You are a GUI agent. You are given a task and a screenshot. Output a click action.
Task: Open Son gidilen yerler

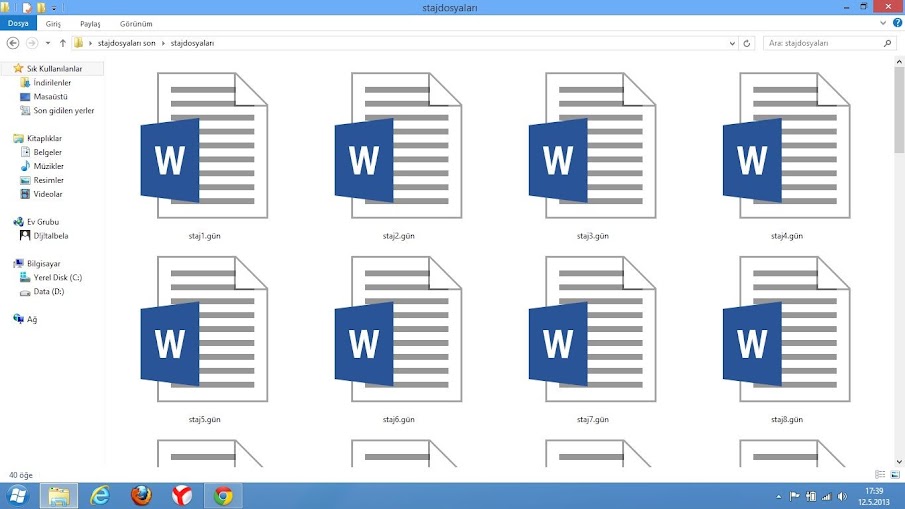[x=63, y=110]
